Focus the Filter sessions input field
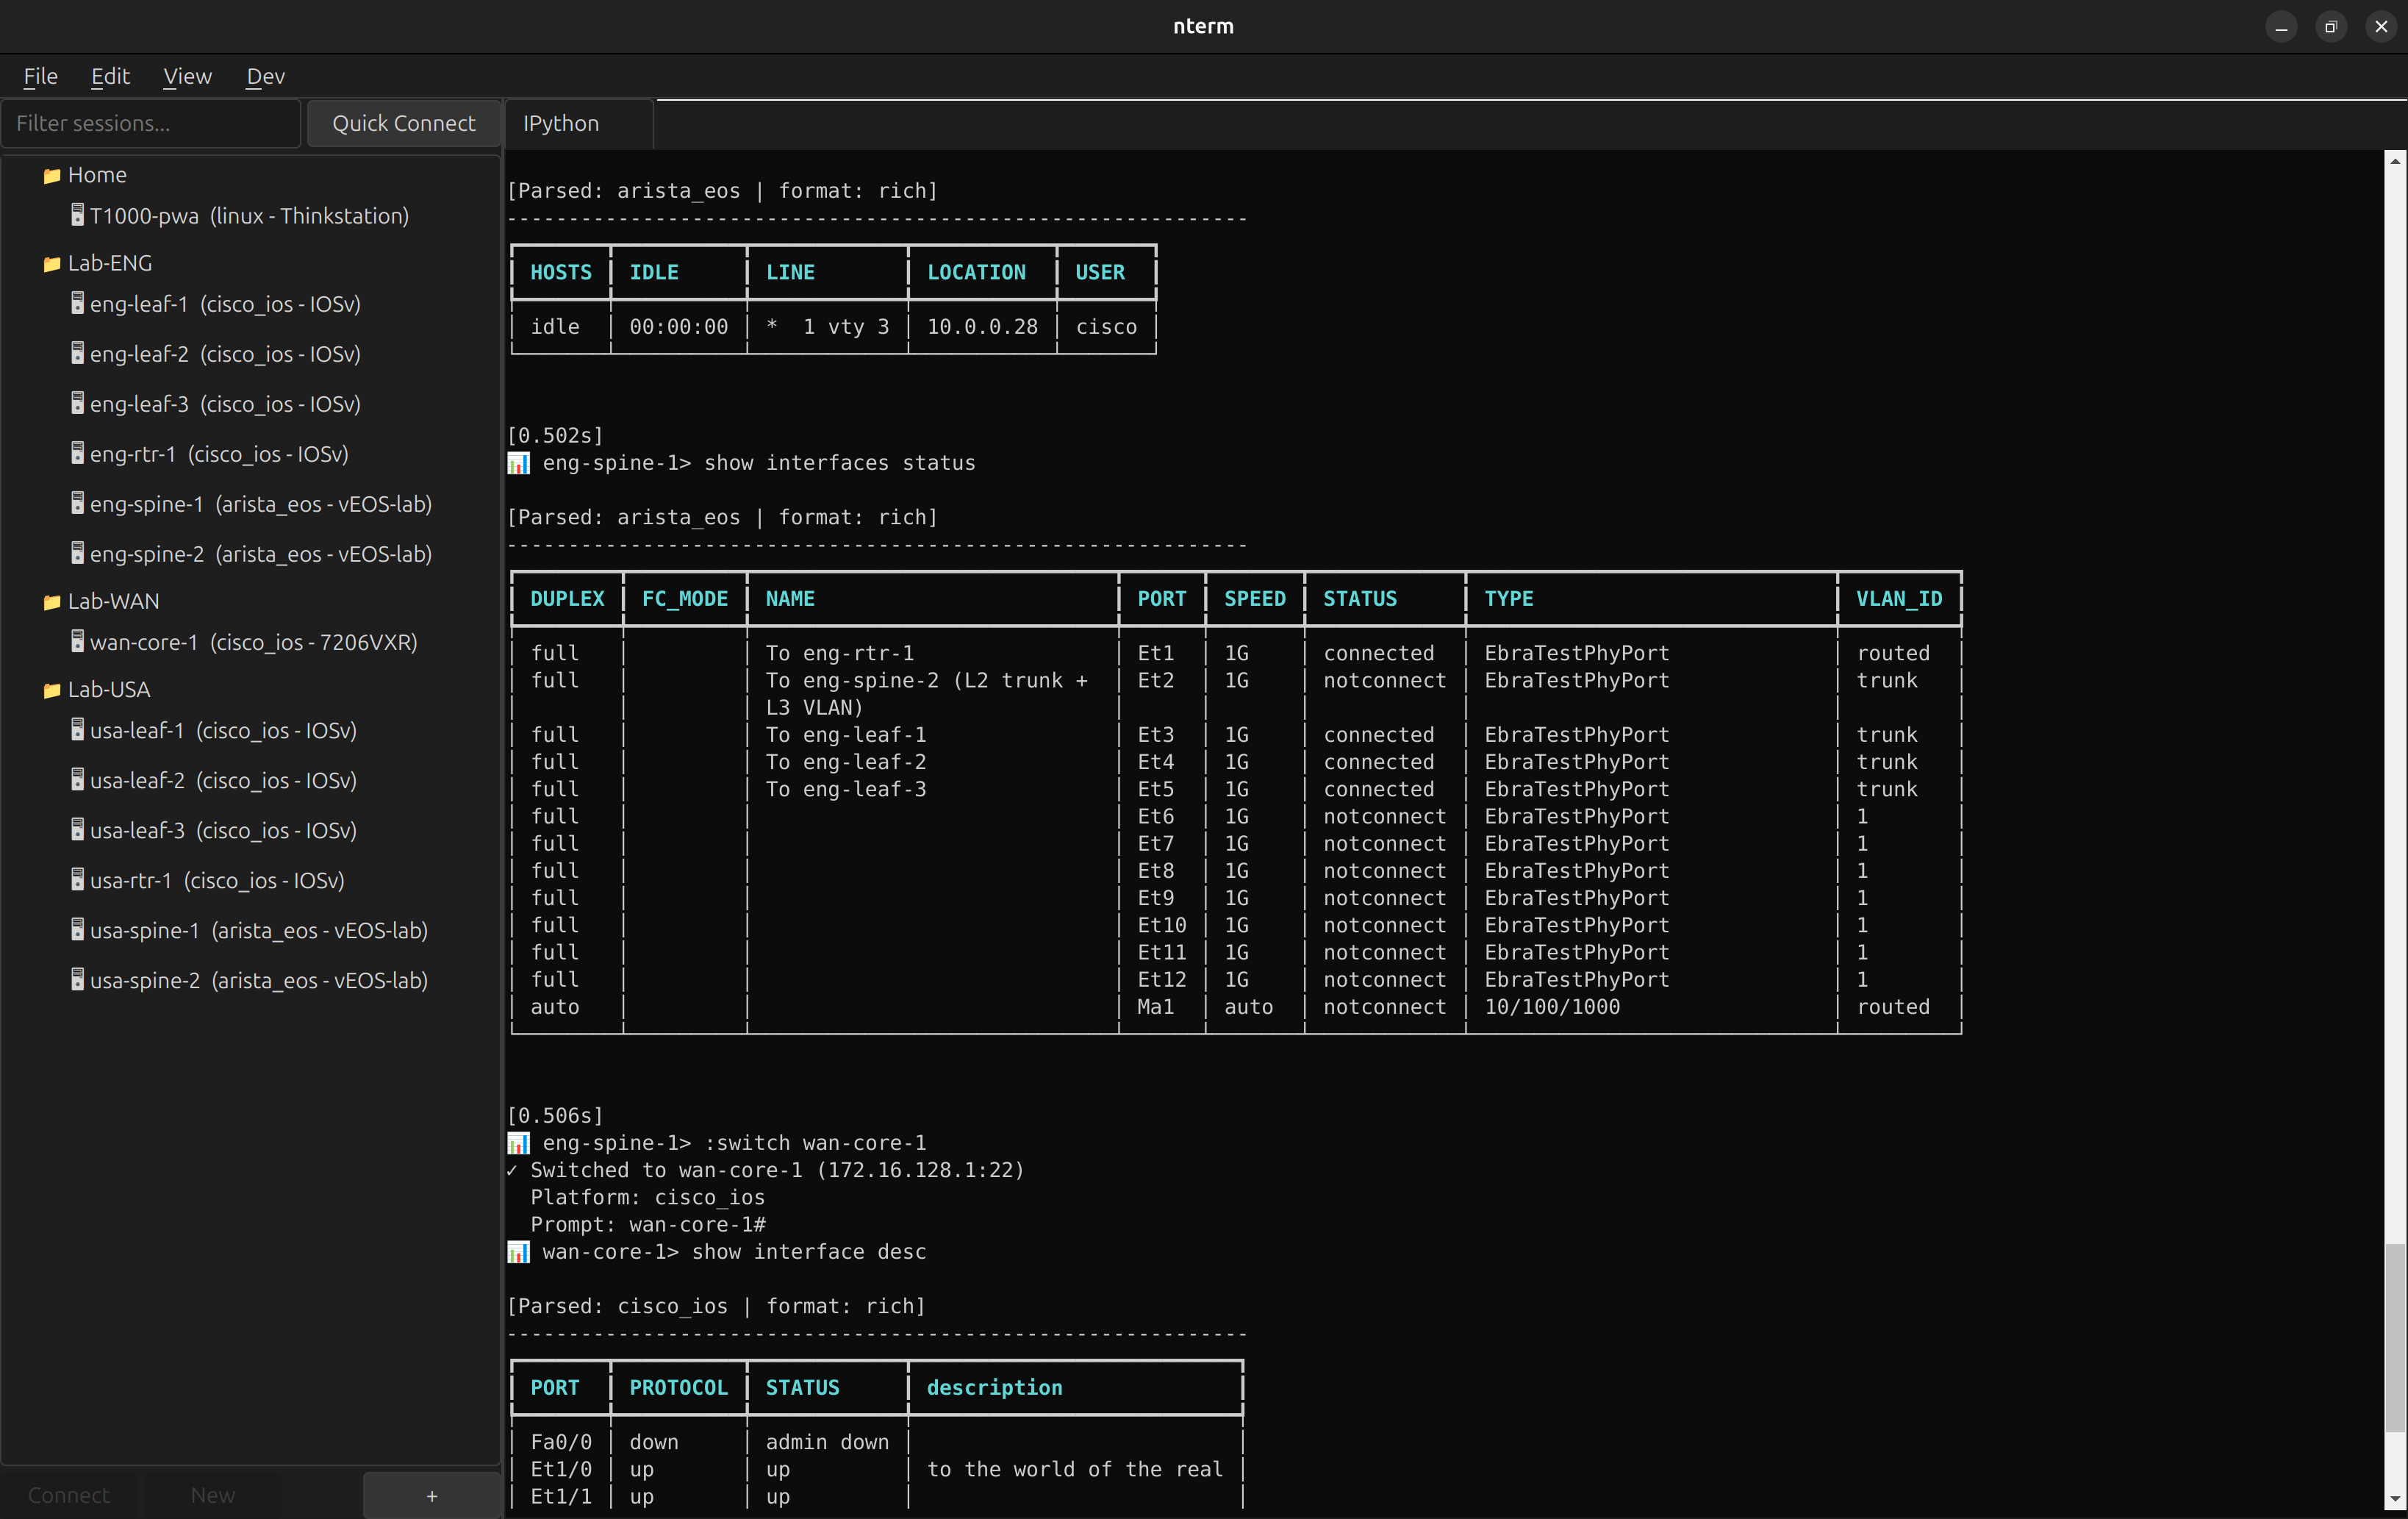Screen dimensions: 2408x1519 [x=150, y=123]
